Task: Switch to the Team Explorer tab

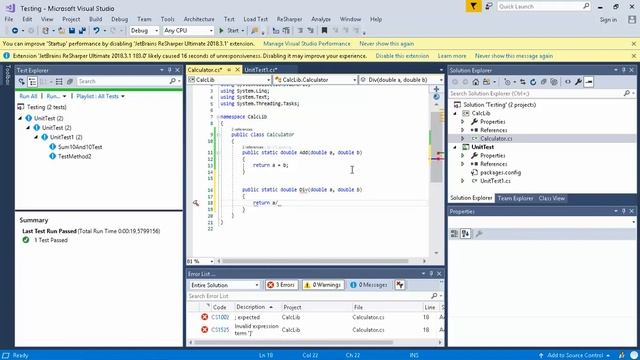Action: [x=515, y=198]
